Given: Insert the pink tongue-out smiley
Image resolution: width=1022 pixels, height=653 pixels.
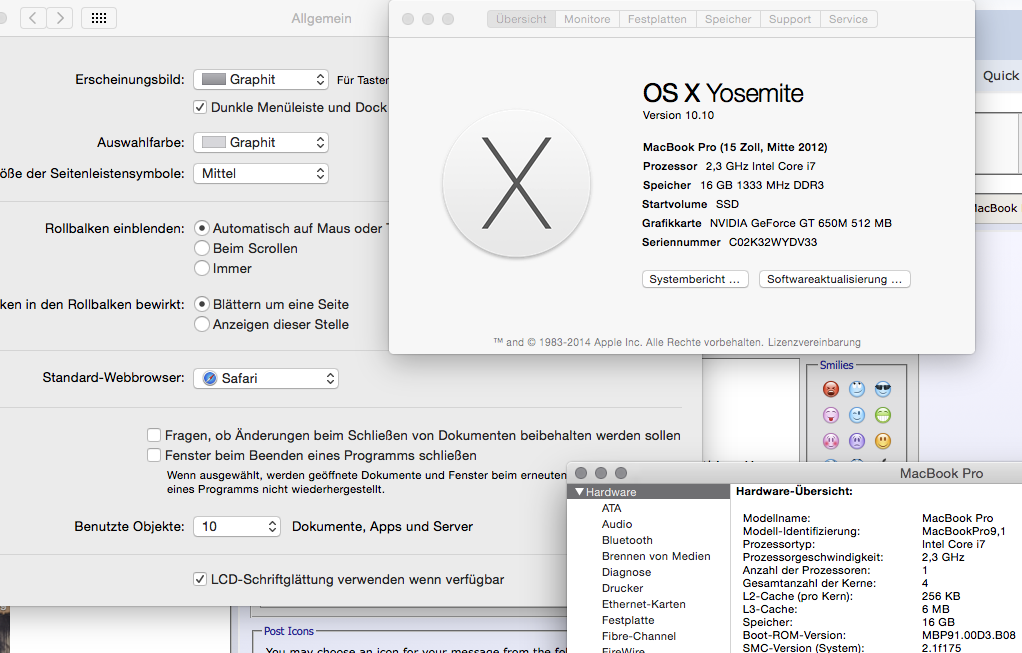Looking at the screenshot, I should (830, 415).
